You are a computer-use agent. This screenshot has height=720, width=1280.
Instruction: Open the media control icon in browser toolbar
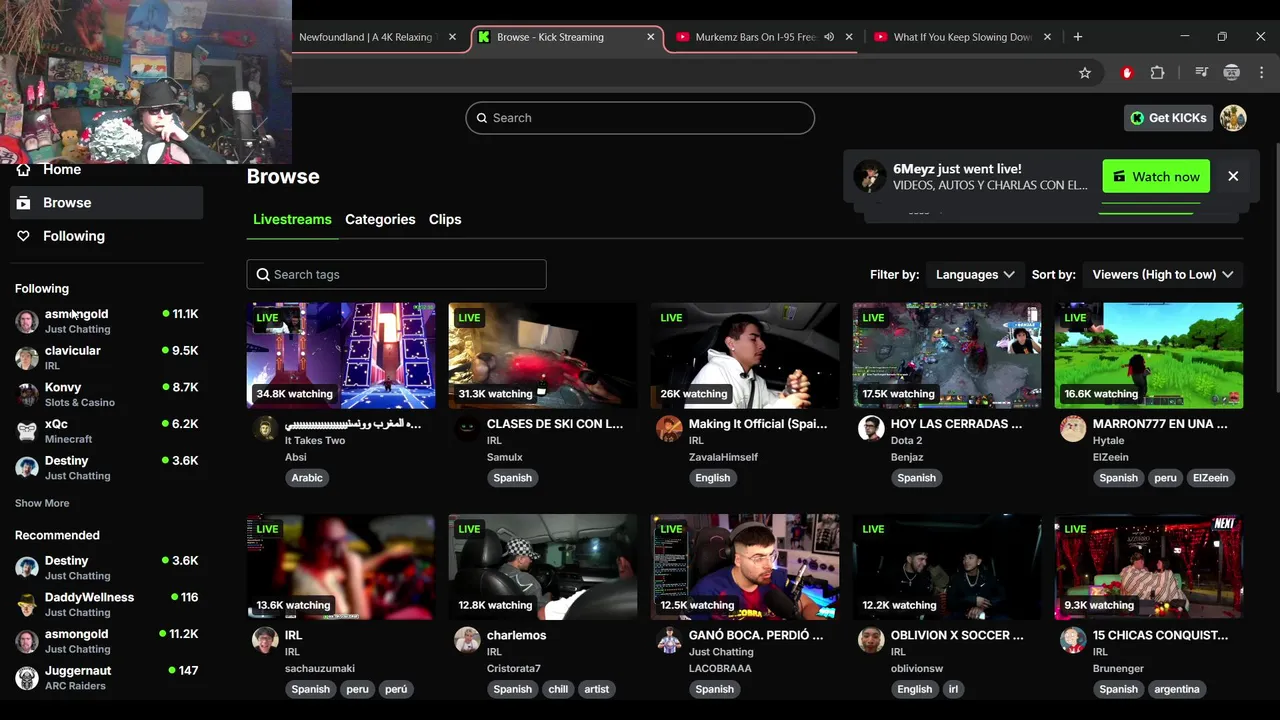(x=1202, y=73)
